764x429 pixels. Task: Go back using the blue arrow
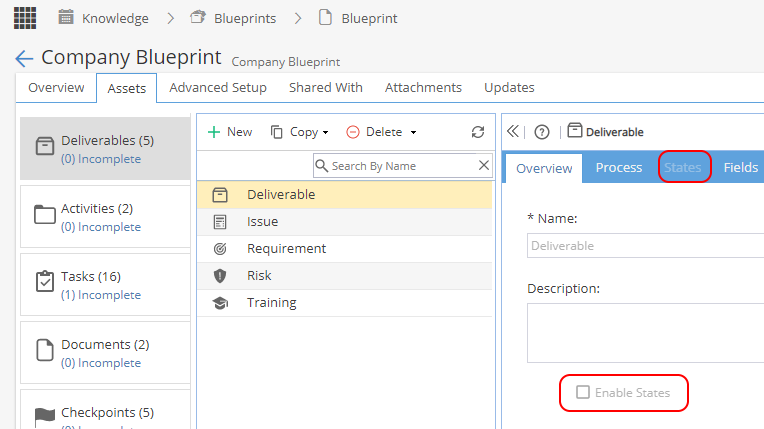(24, 58)
